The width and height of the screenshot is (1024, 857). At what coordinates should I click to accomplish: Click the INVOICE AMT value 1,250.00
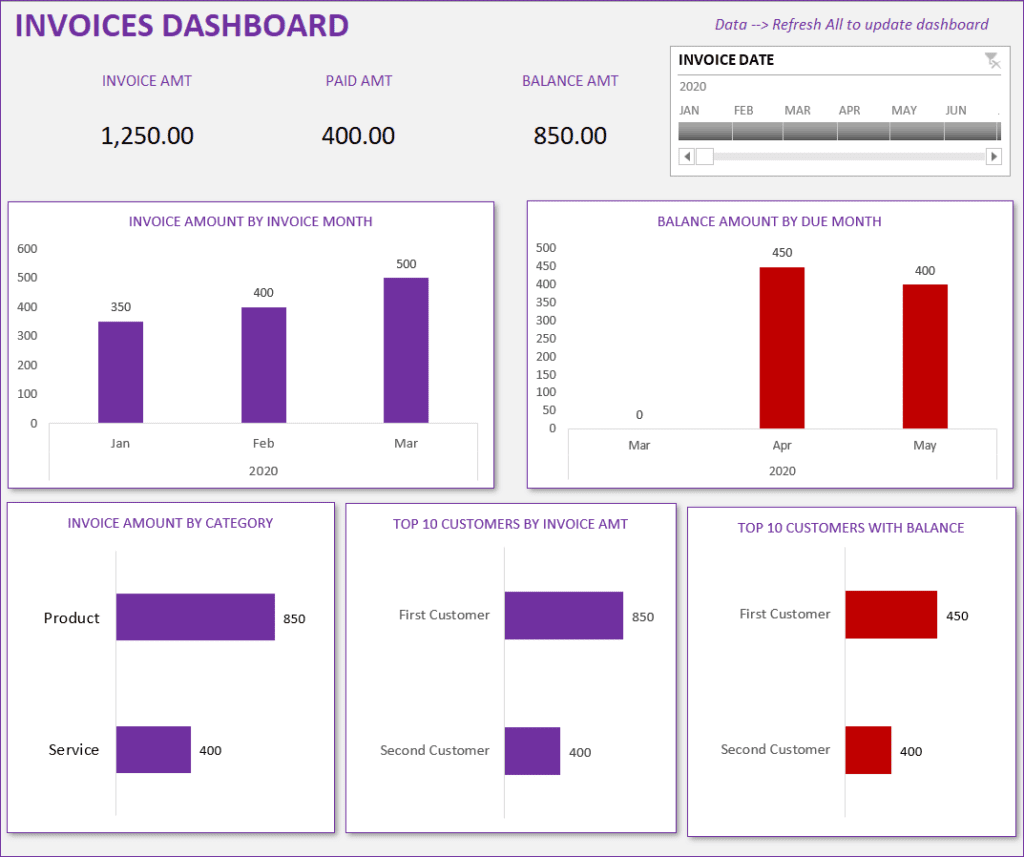[x=147, y=135]
